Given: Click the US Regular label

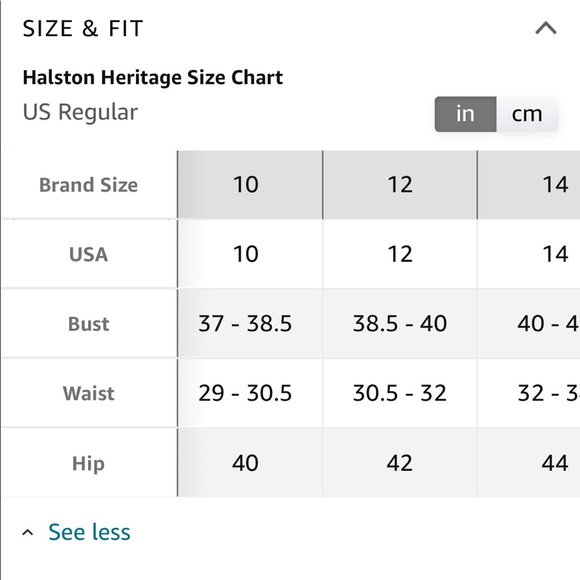Looking at the screenshot, I should 80,112.
